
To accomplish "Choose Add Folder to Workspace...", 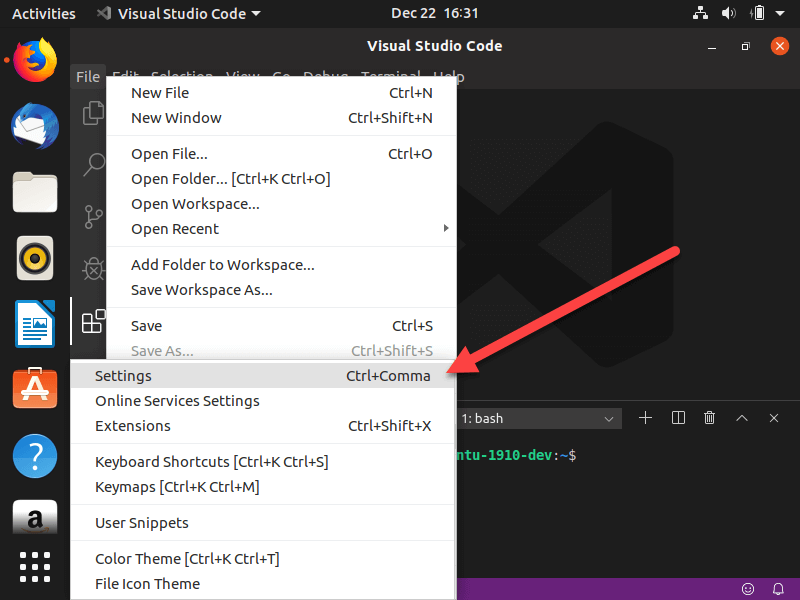I will [x=281, y=265].
